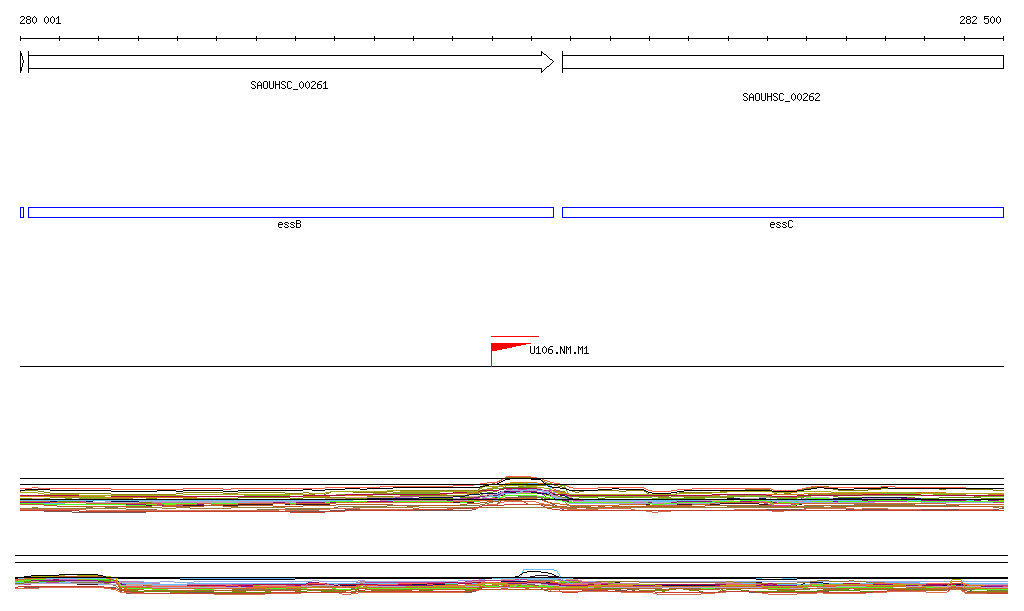Image resolution: width=1024 pixels, height=611 pixels.
Task: Select the essC name label
Action: click(781, 225)
